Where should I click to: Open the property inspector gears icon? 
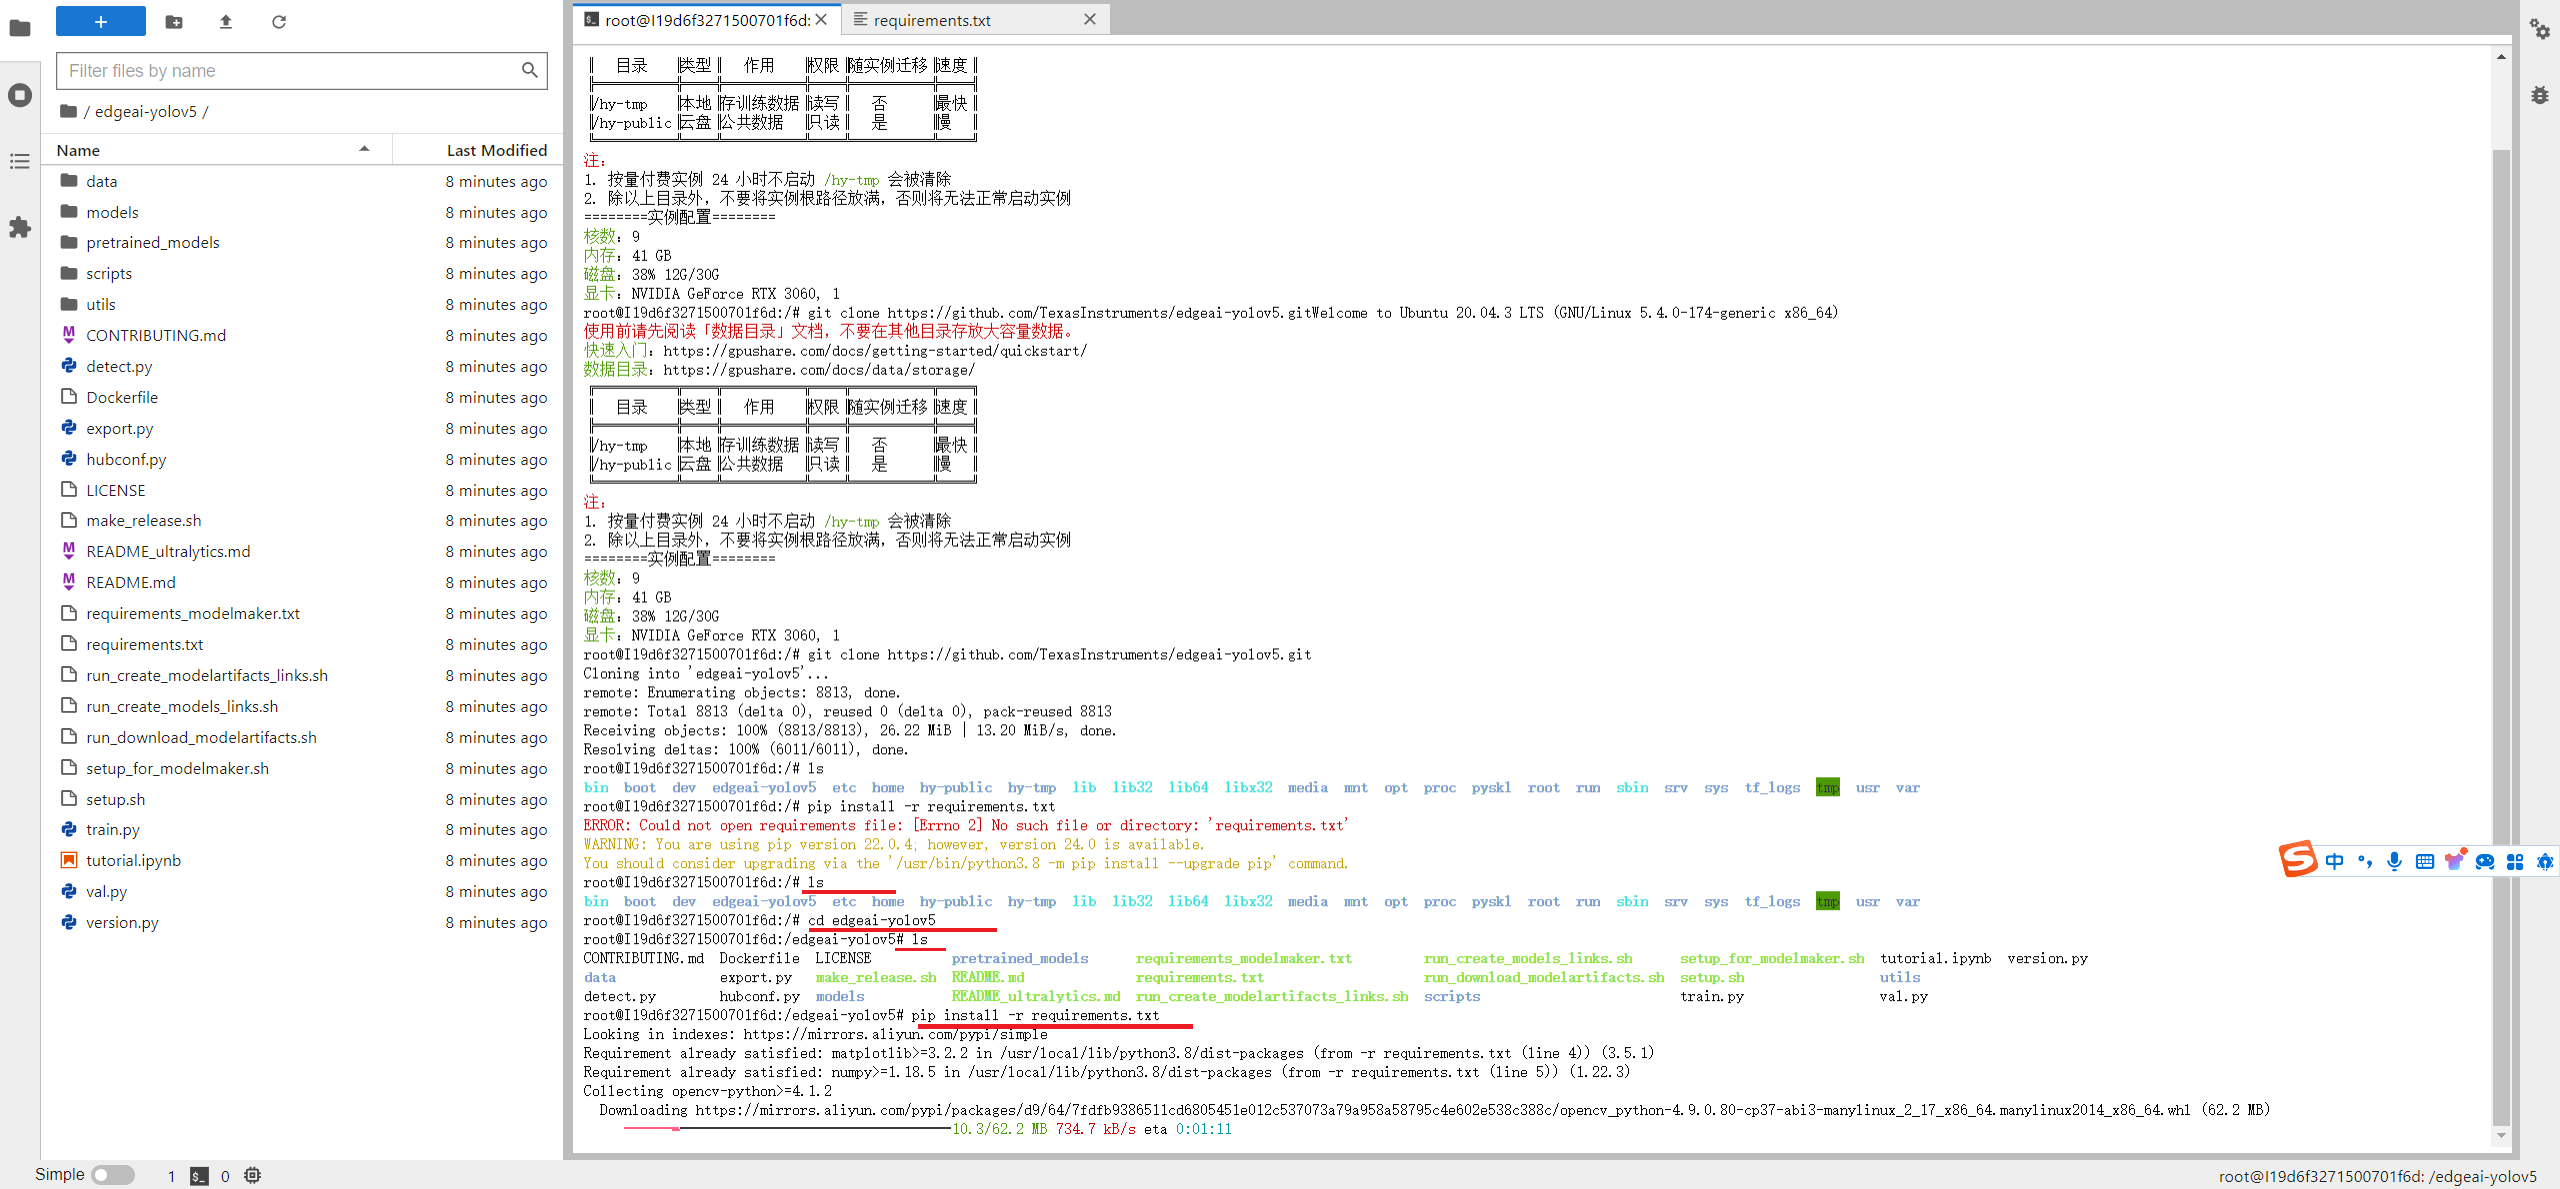tap(2540, 29)
